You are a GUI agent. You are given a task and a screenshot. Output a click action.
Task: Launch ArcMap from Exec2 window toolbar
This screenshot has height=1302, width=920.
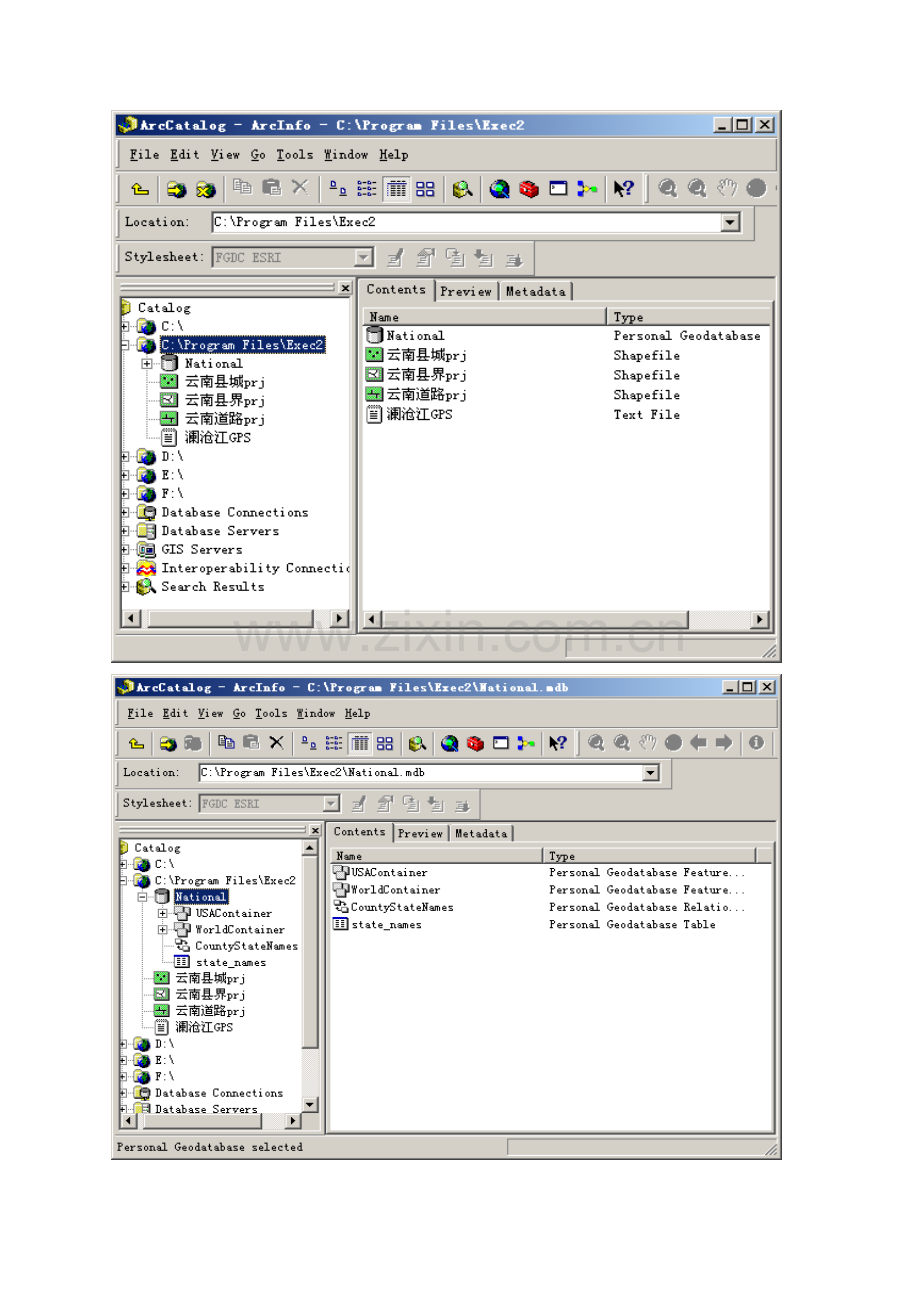500,188
